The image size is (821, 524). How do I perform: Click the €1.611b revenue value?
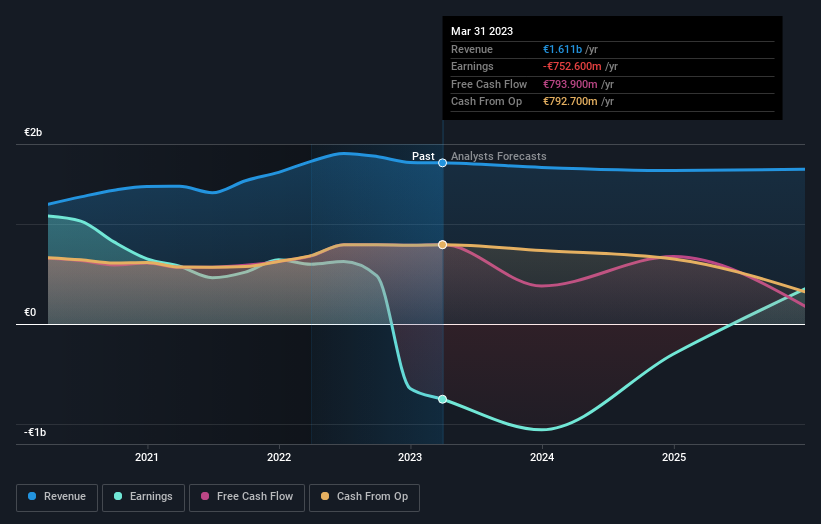[562, 49]
